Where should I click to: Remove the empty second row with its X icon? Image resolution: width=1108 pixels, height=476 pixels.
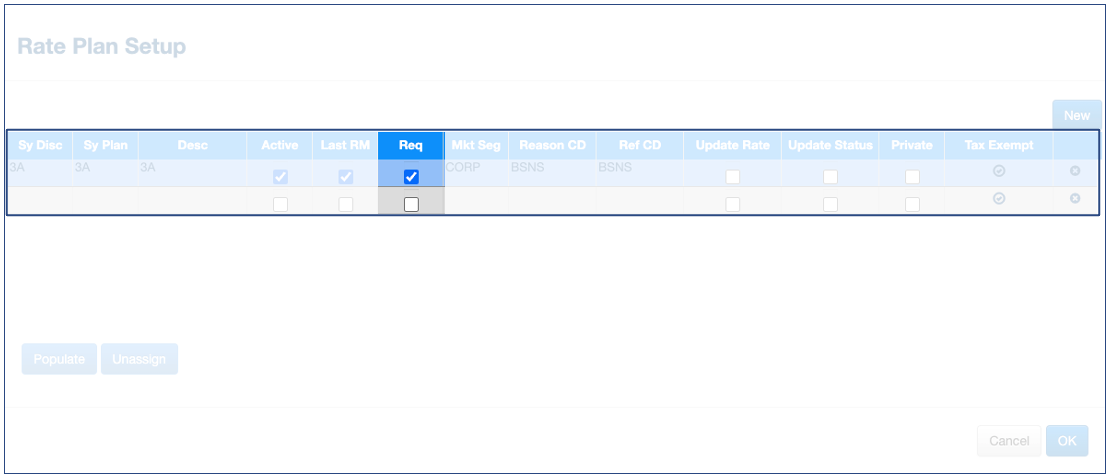point(1075,199)
